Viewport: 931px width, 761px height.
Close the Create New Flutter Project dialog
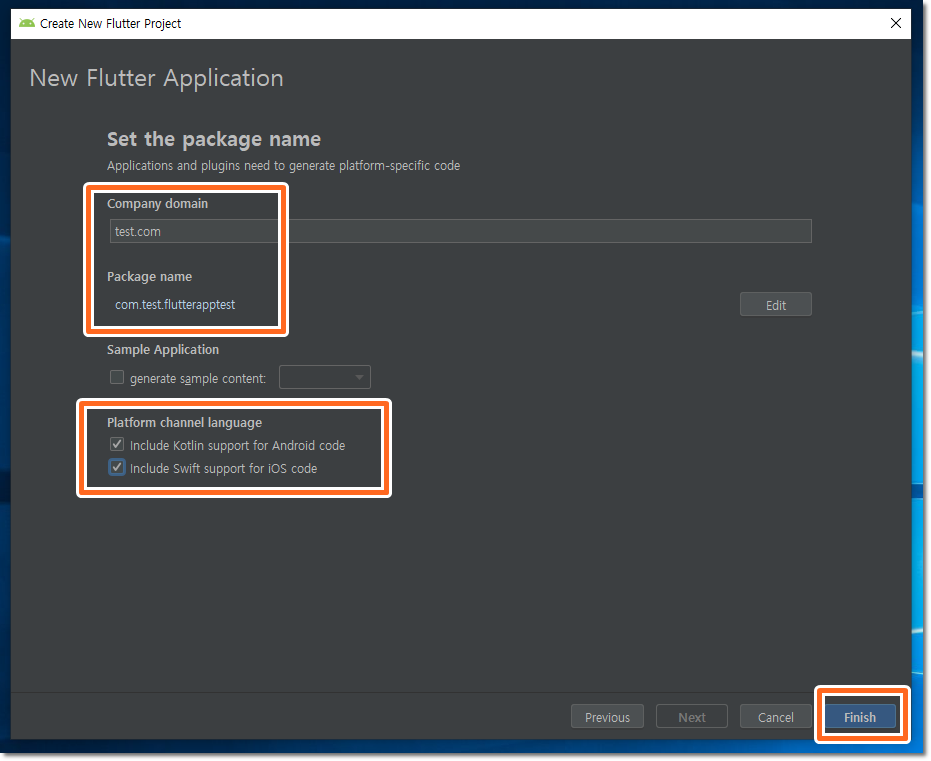pyautogui.click(x=895, y=23)
